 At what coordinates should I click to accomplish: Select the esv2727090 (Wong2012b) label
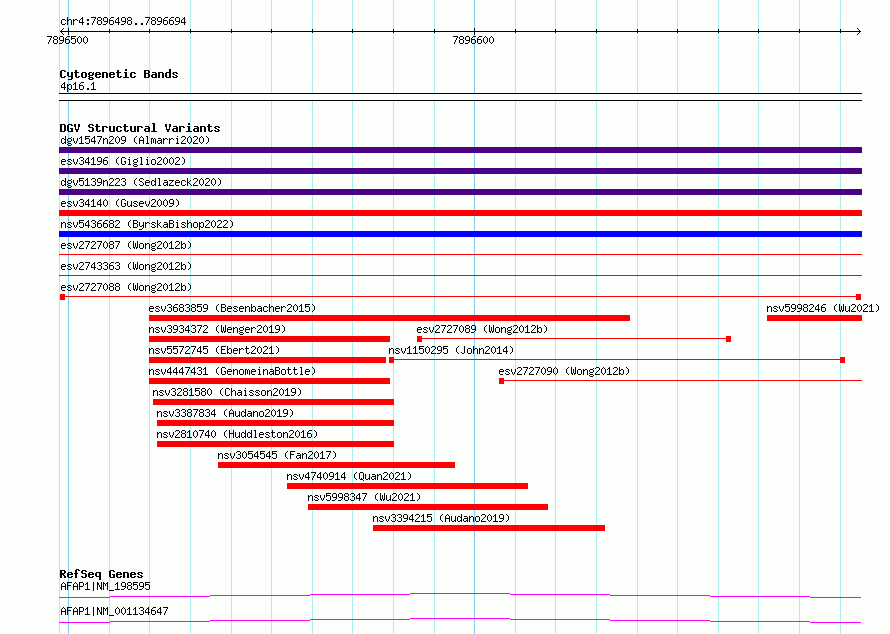tap(564, 371)
